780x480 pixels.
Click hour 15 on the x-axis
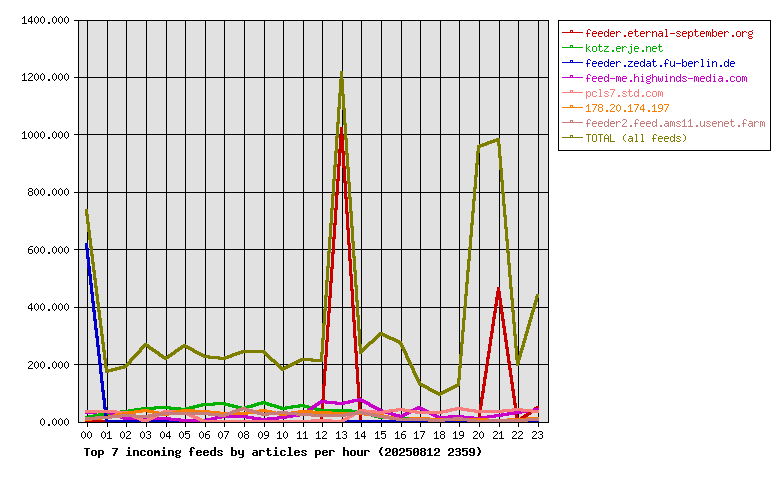pos(381,435)
